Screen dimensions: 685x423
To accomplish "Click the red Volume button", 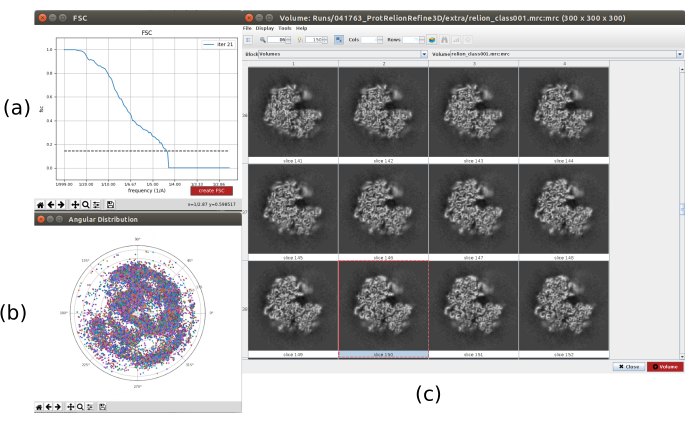I will (665, 367).
